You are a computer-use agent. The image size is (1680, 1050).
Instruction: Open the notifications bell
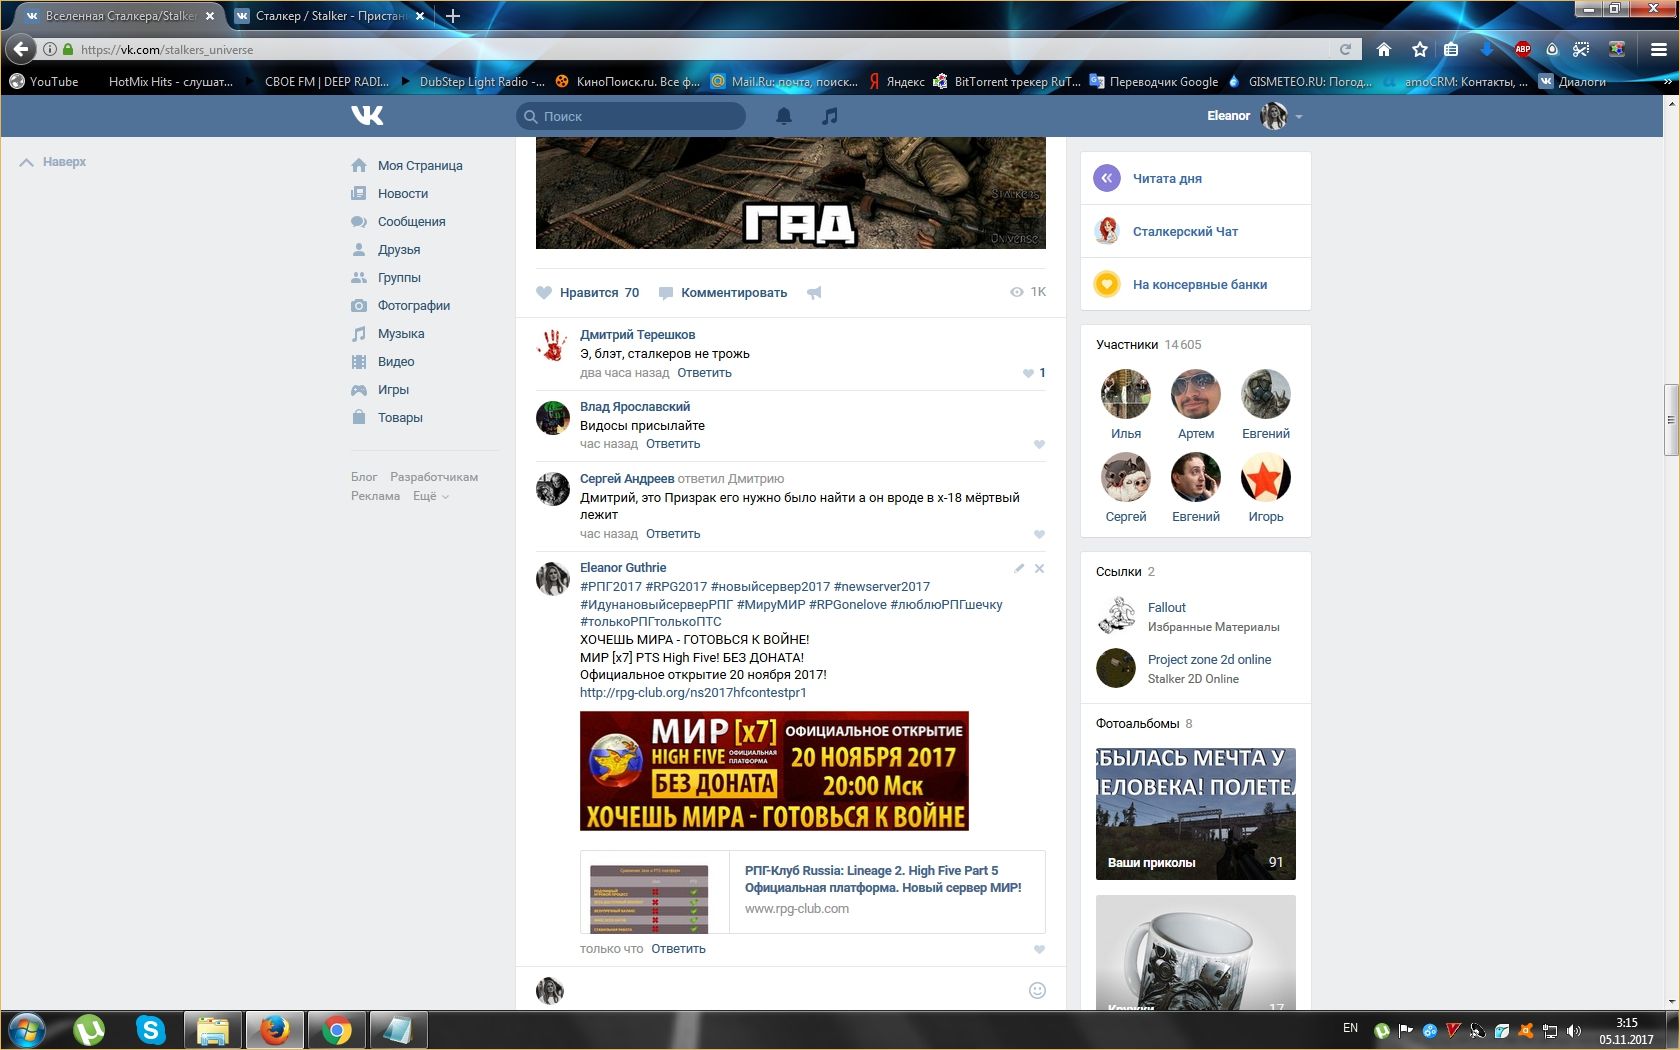pos(784,116)
